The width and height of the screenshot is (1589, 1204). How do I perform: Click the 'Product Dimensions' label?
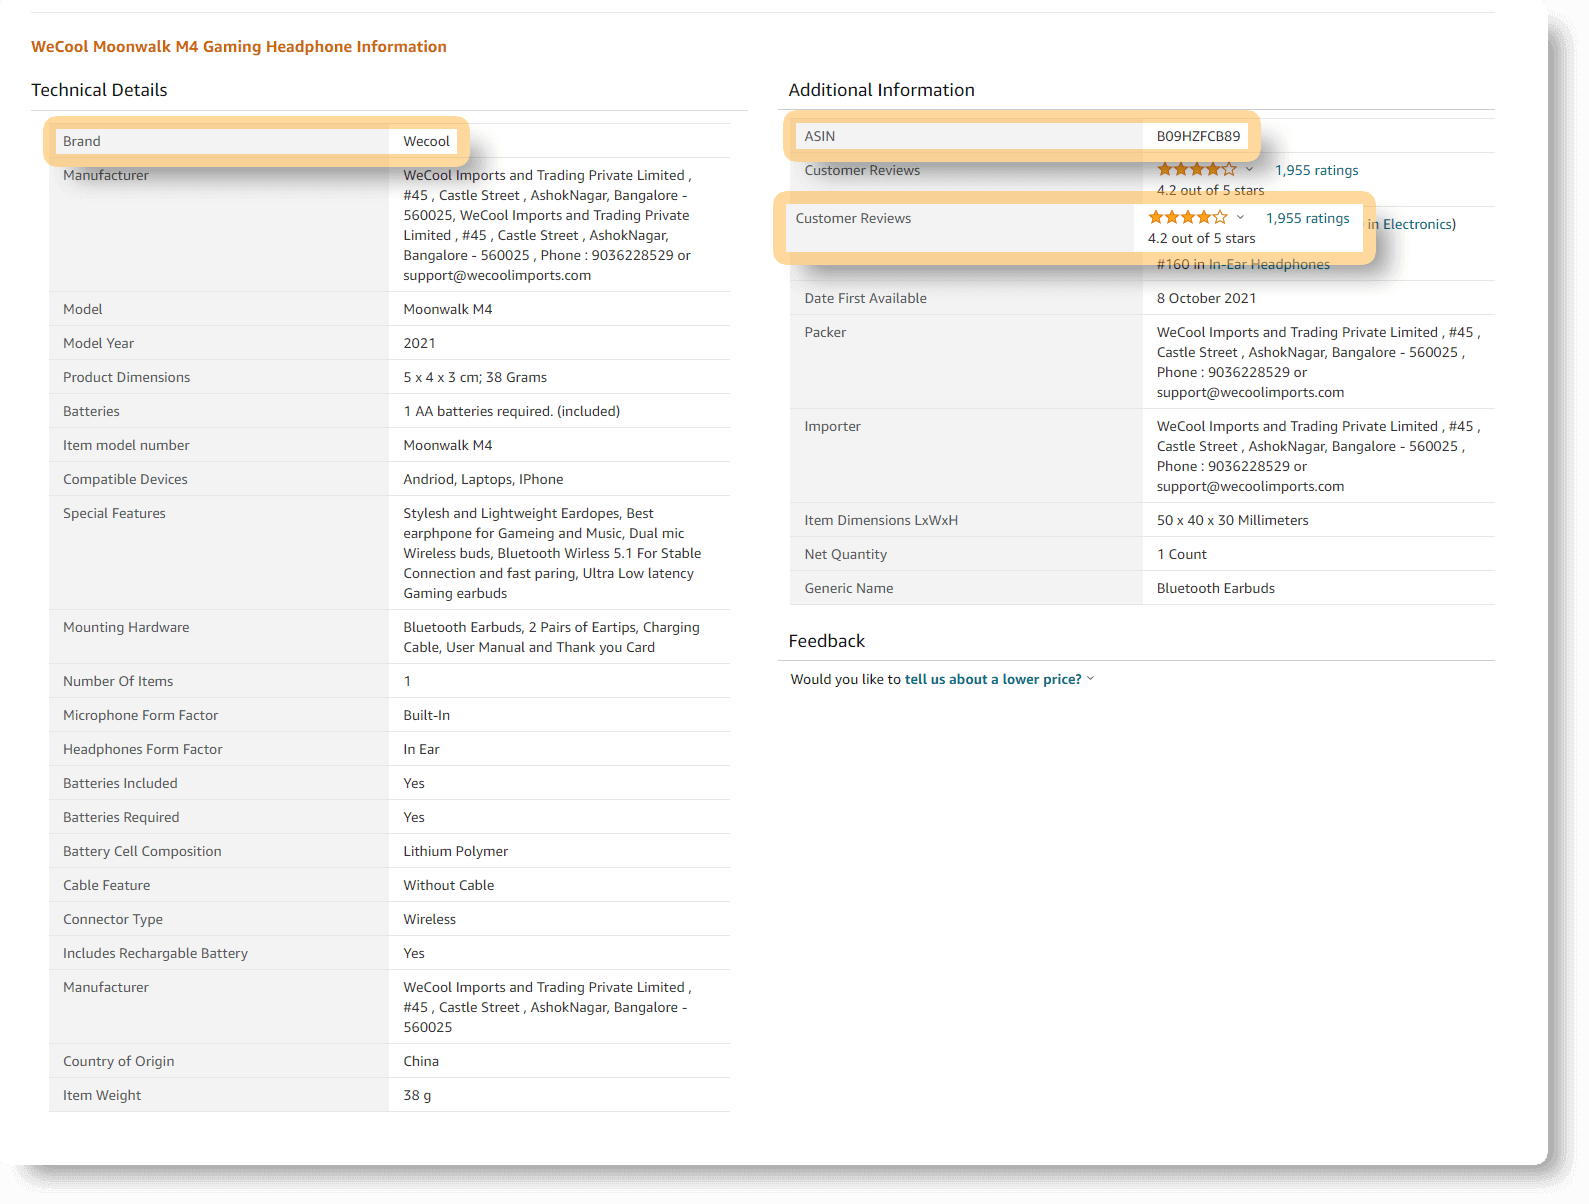pos(126,377)
